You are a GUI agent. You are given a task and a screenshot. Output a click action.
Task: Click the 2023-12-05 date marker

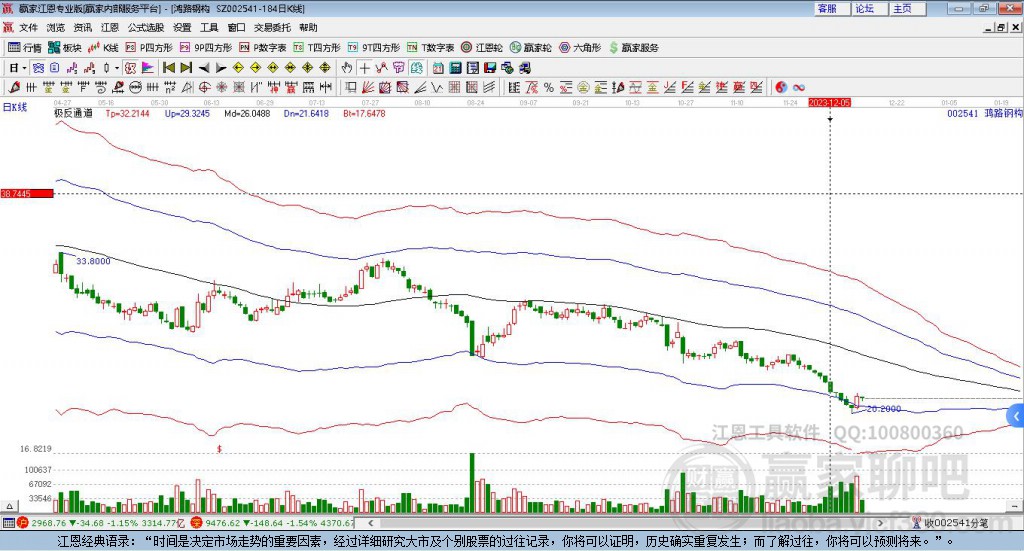(x=829, y=102)
